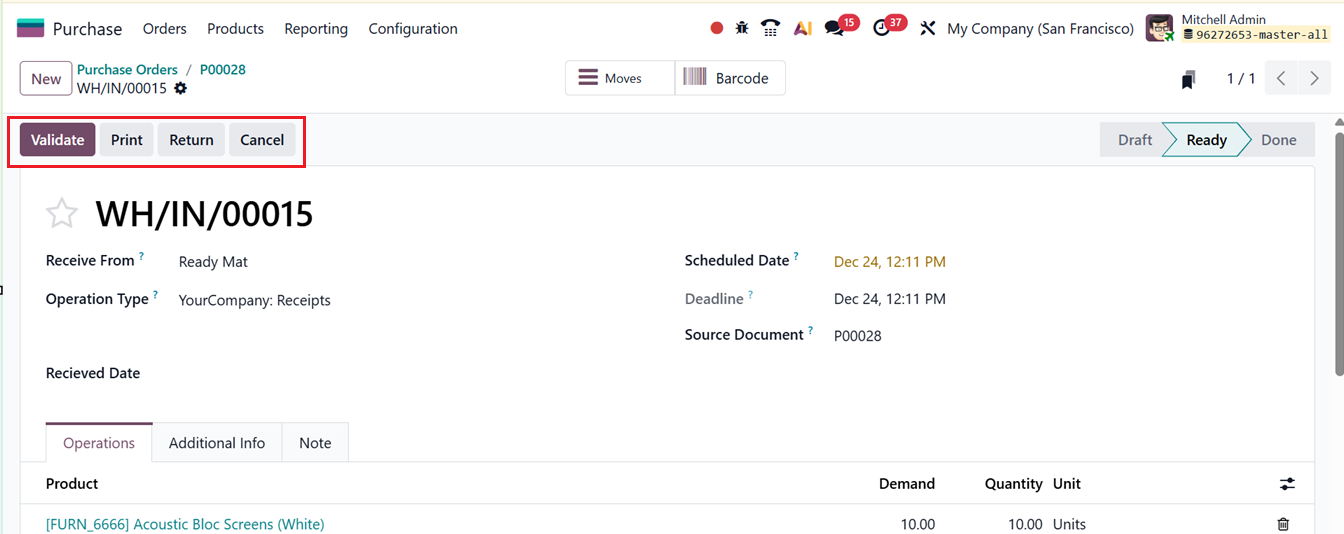Viewport: 1344px width, 534px height.
Task: Click the VoIP phone icon
Action: coord(770,28)
